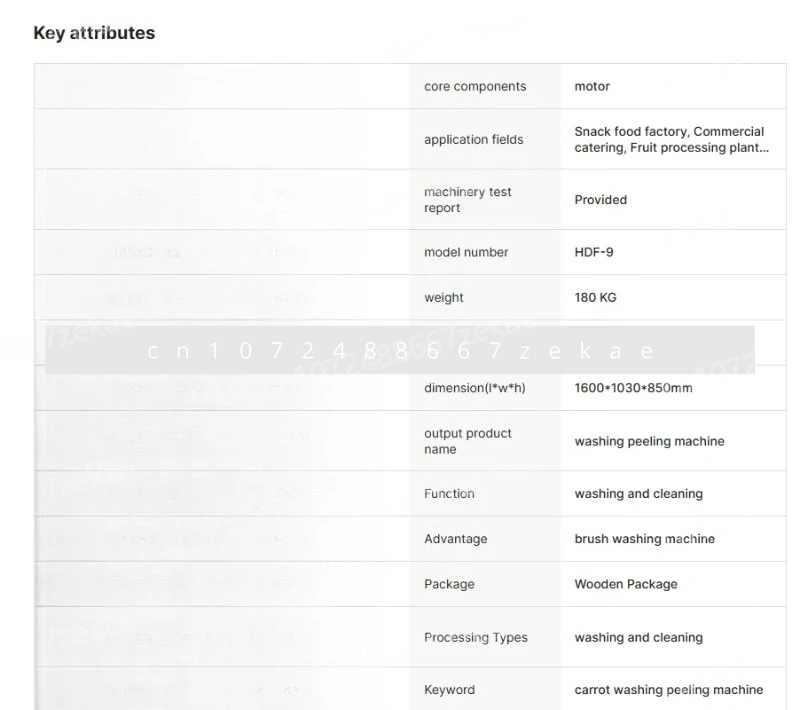The width and height of the screenshot is (800, 710).
Task: Click the model number label
Action: (x=466, y=253)
